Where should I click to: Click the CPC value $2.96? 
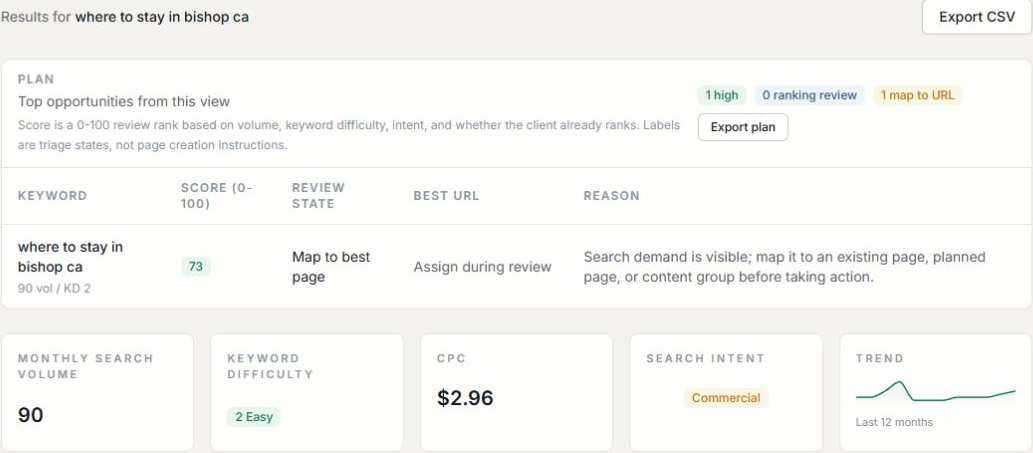(x=465, y=398)
